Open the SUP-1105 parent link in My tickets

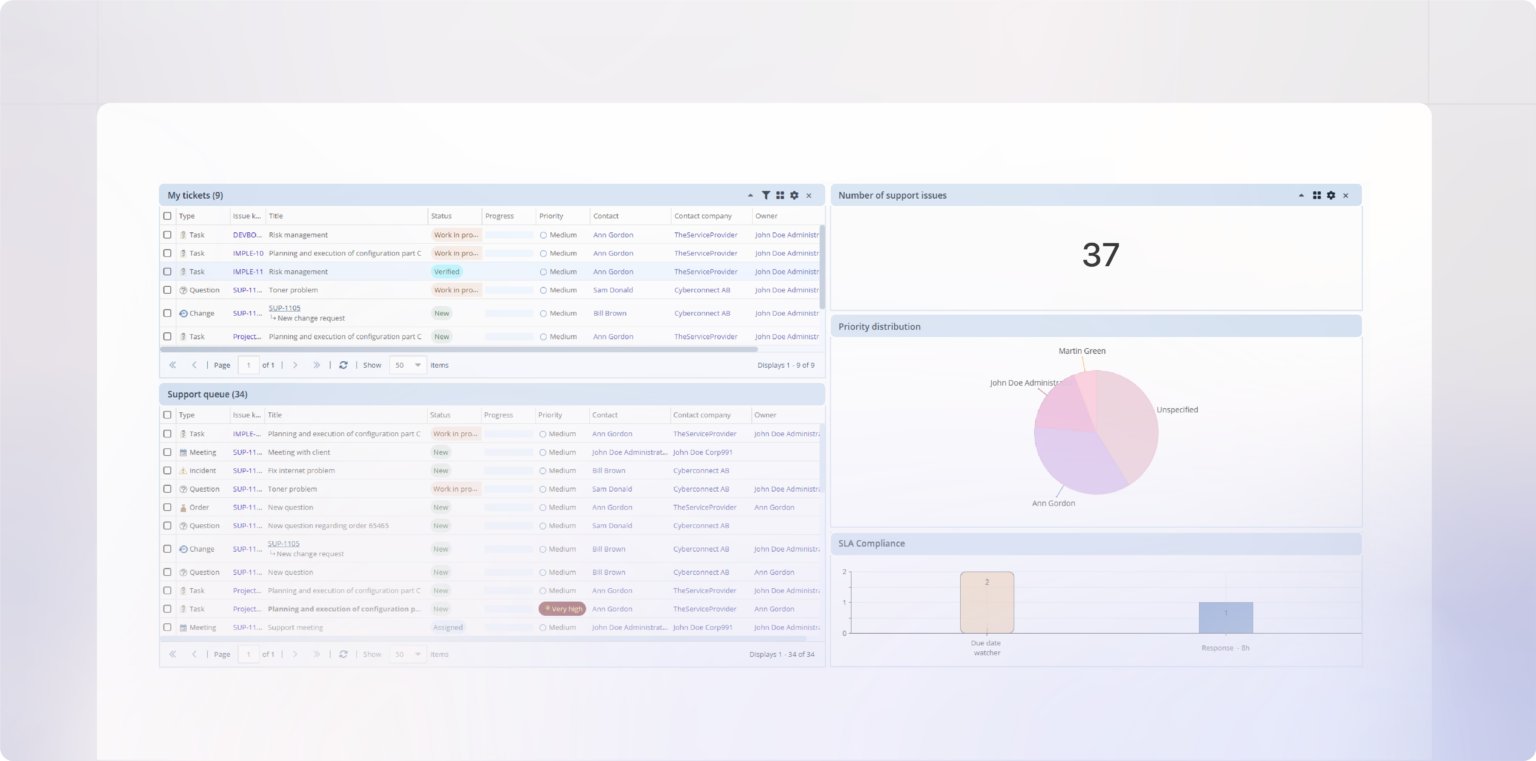[285, 308]
